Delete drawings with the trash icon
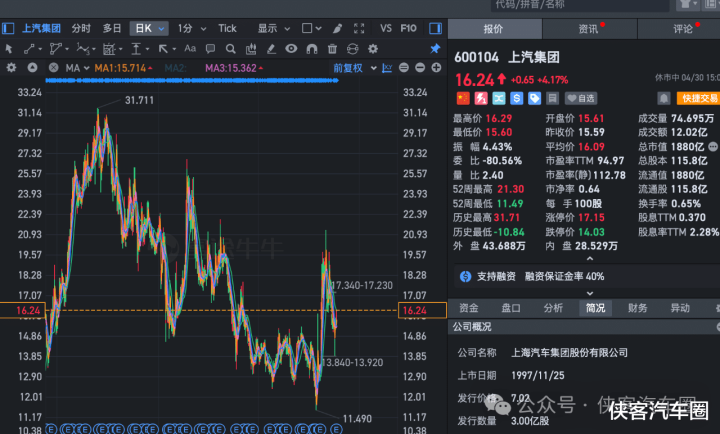Image resolution: width=720 pixels, height=434 pixels. click(x=332, y=49)
